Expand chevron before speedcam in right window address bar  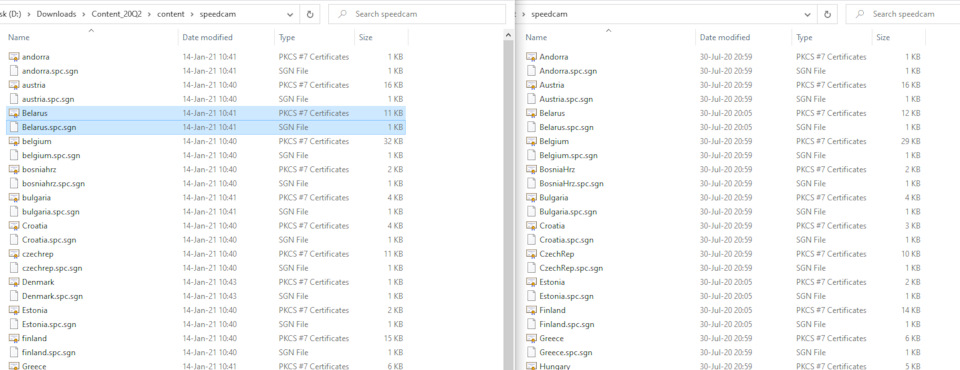[523, 14]
